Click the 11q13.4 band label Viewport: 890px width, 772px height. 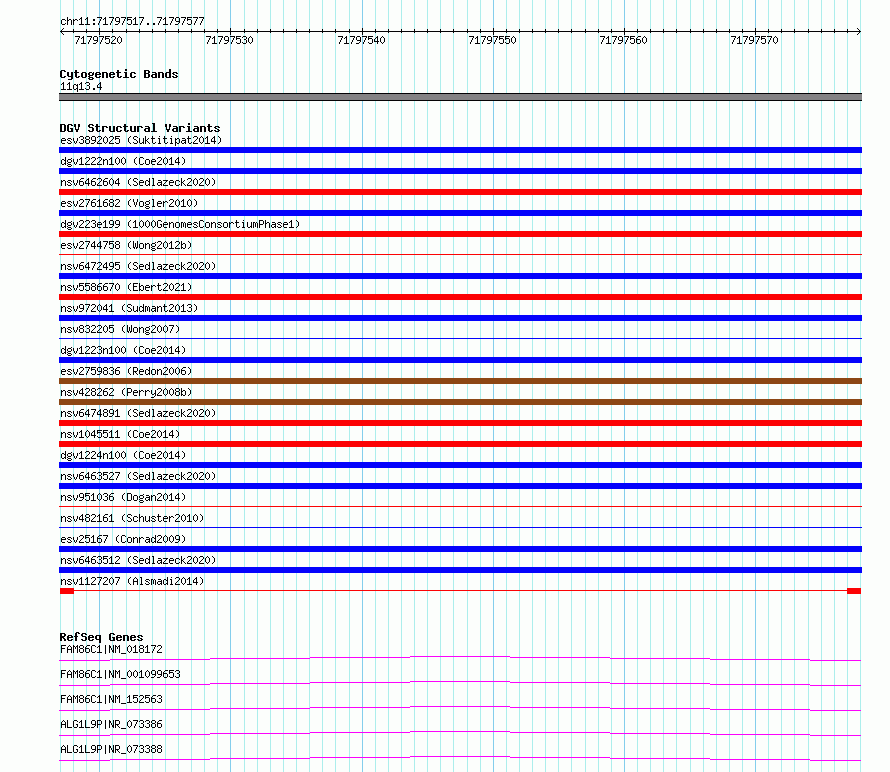tap(81, 87)
